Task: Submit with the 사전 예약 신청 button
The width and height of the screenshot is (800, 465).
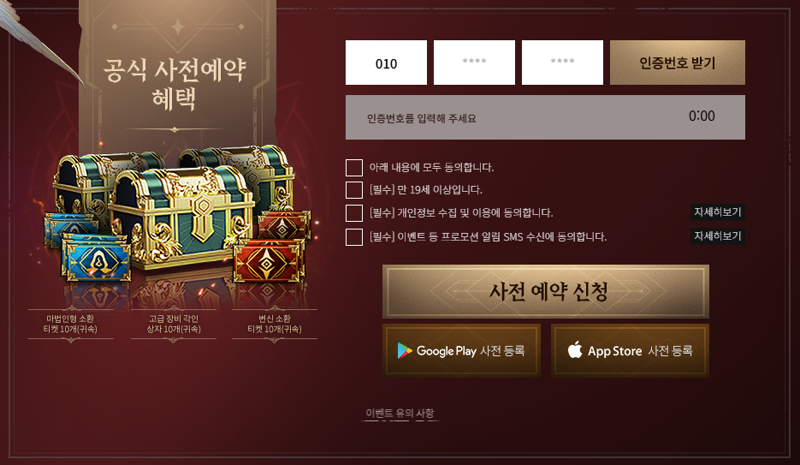Action: coord(546,291)
